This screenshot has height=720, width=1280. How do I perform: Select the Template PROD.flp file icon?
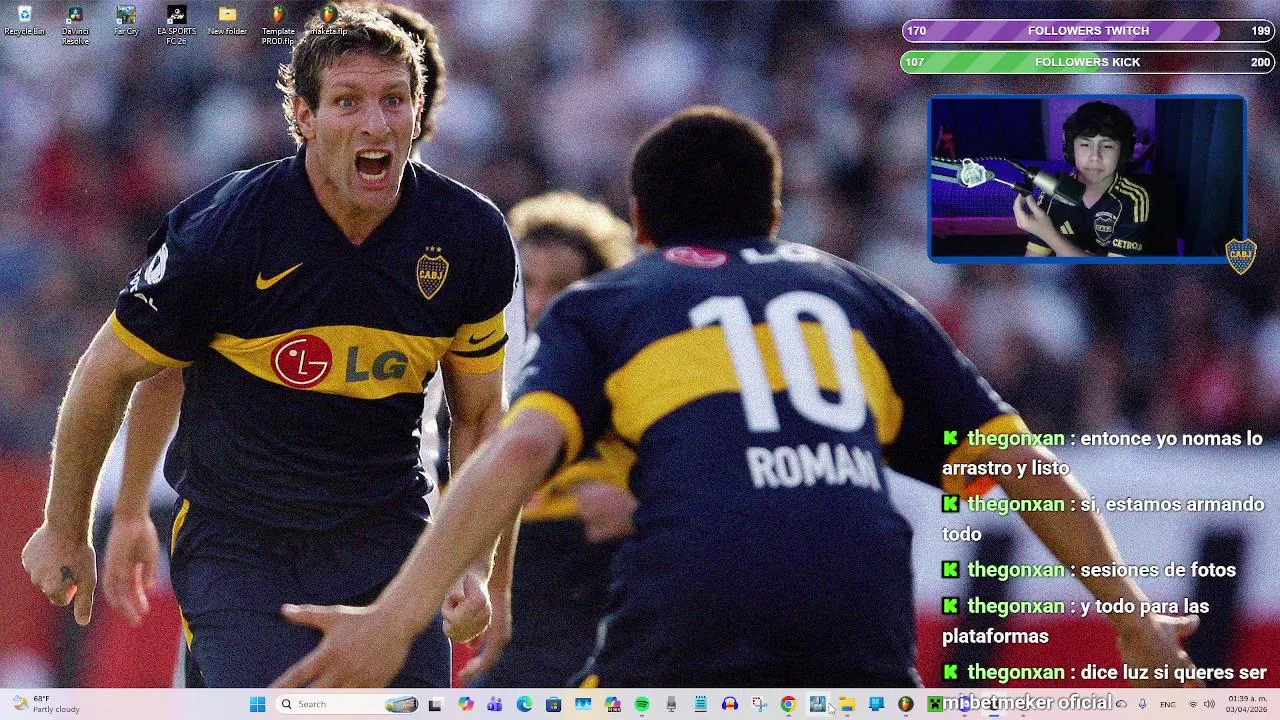278,24
